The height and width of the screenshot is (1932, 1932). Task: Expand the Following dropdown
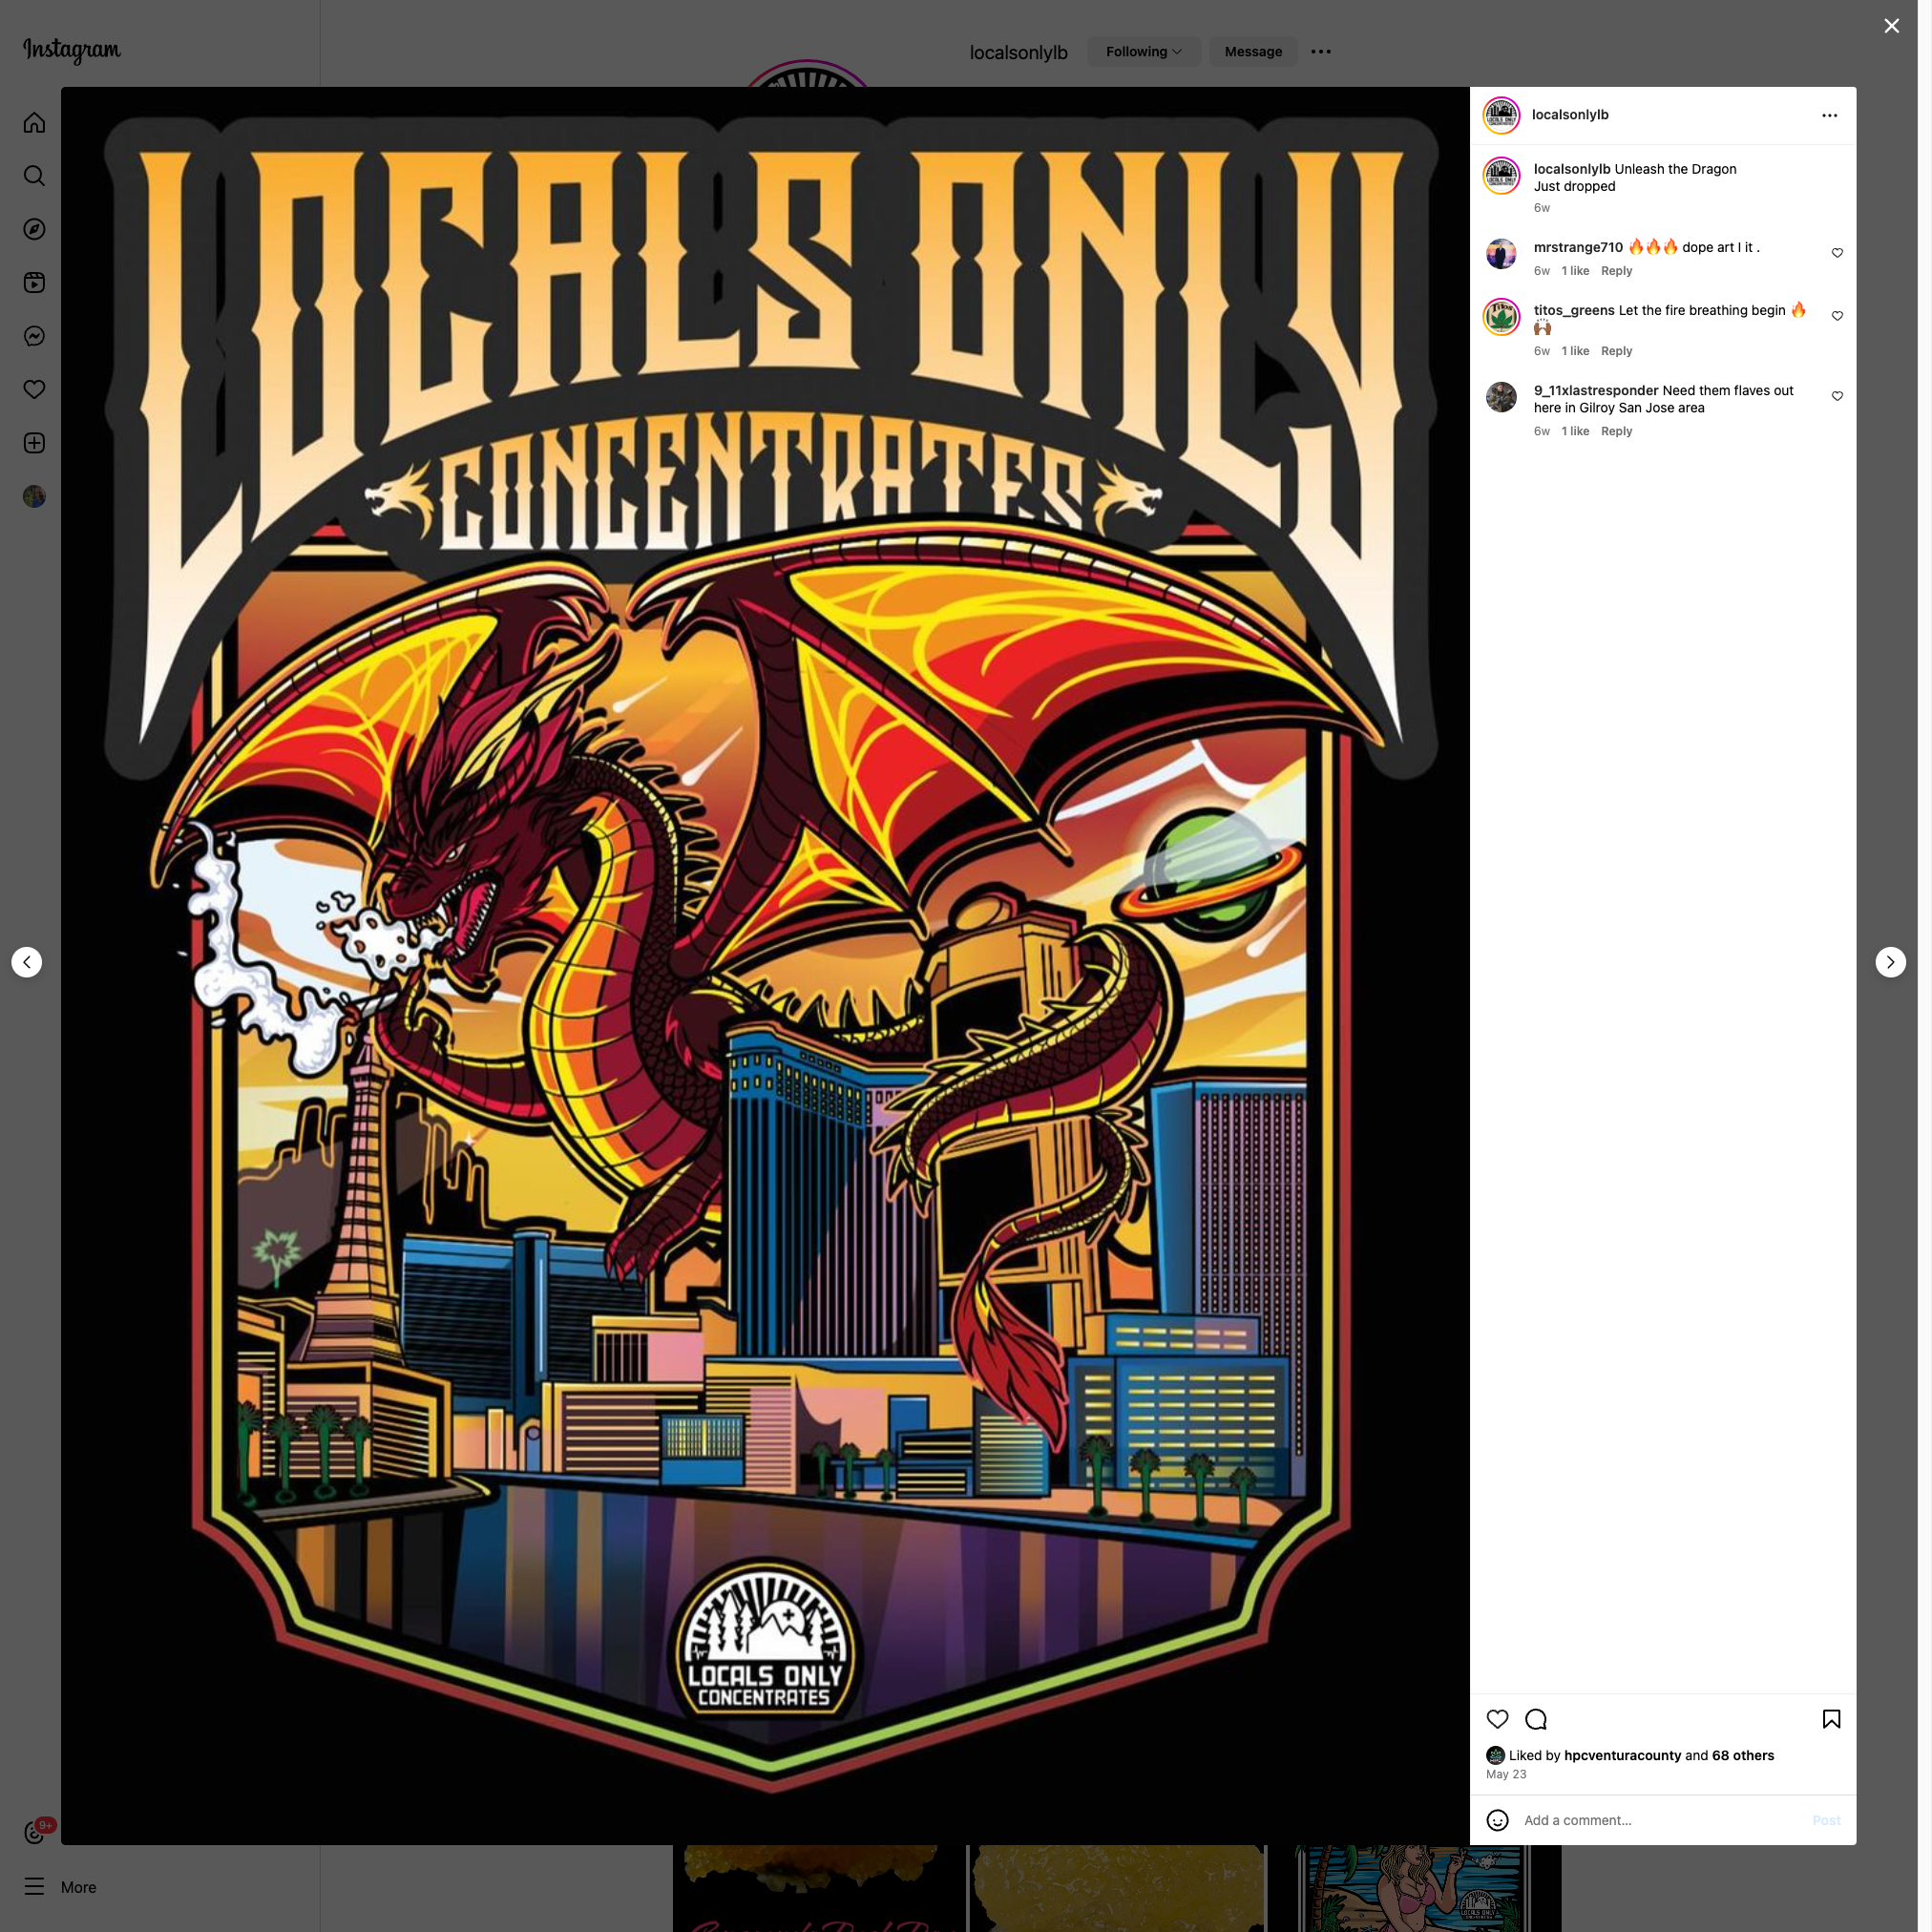tap(1143, 52)
